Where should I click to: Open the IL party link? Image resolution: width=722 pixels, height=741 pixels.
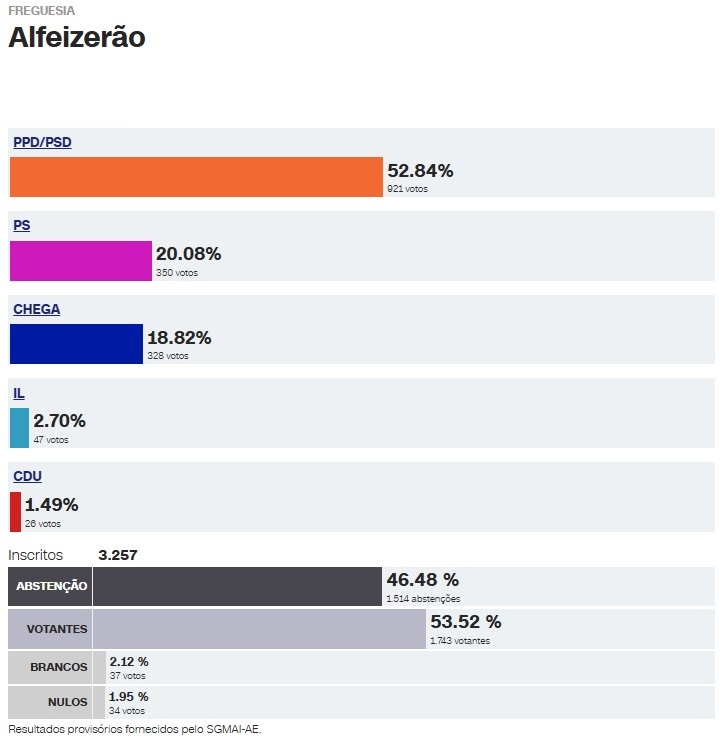point(19,394)
